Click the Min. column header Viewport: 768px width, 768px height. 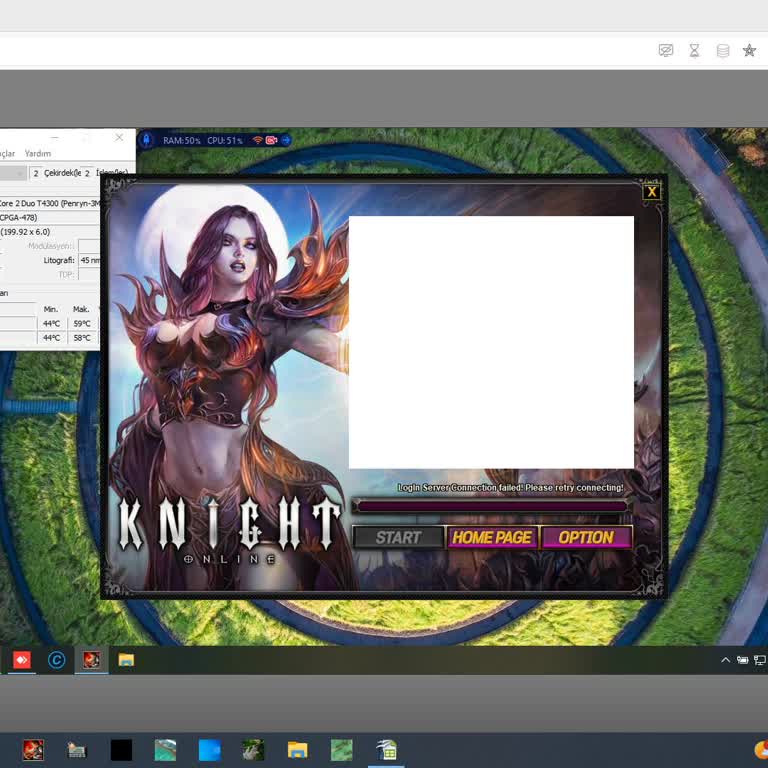(x=51, y=309)
